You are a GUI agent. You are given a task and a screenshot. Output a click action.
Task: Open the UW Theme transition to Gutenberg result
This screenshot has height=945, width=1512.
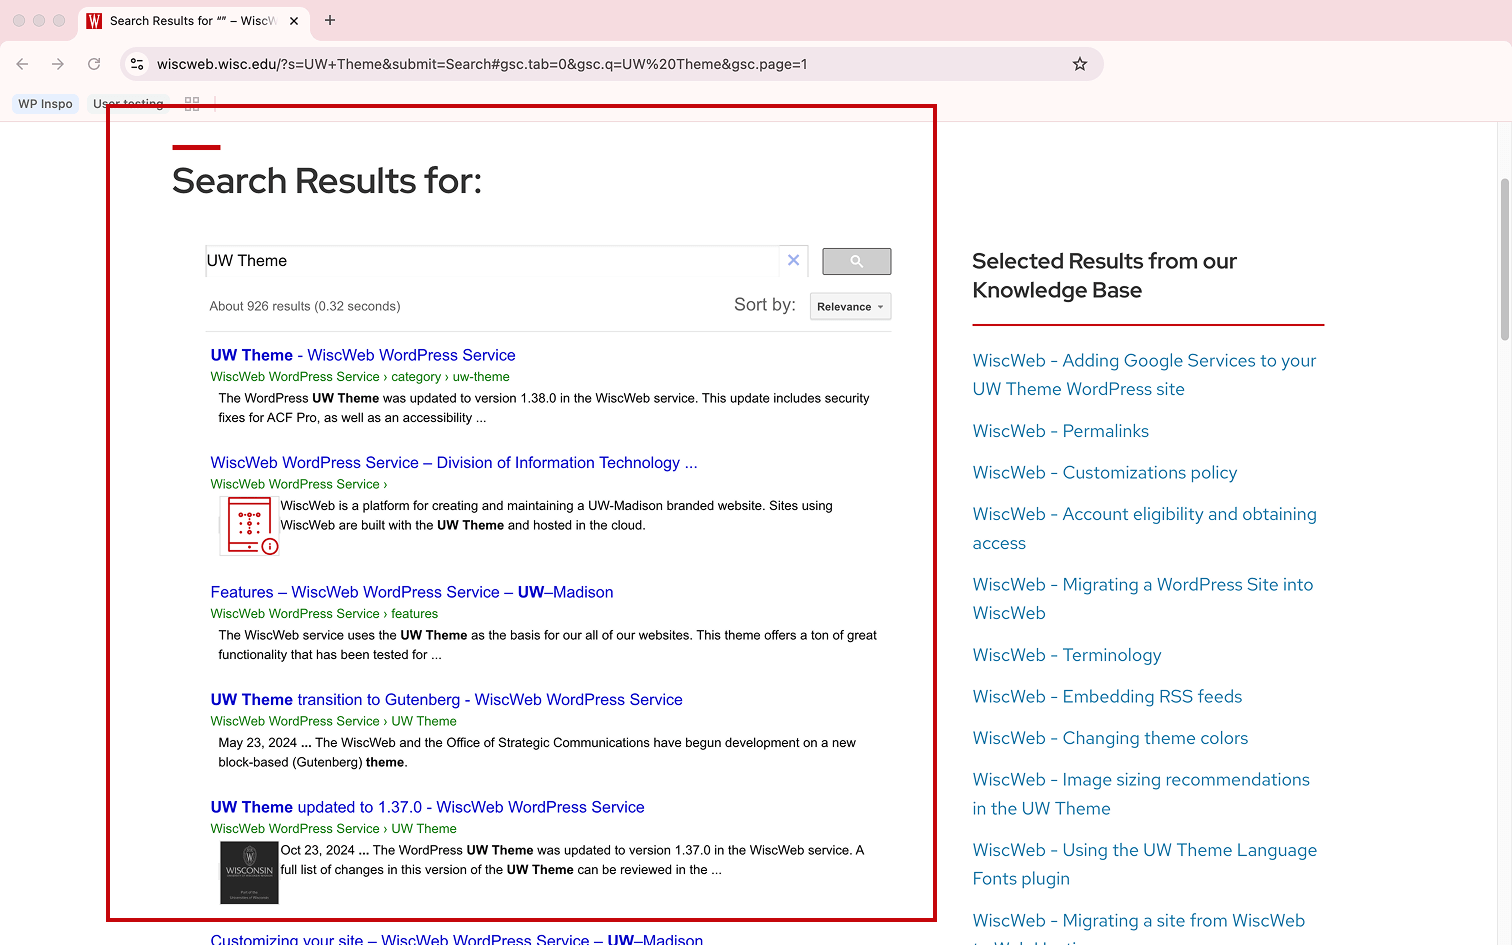click(446, 700)
